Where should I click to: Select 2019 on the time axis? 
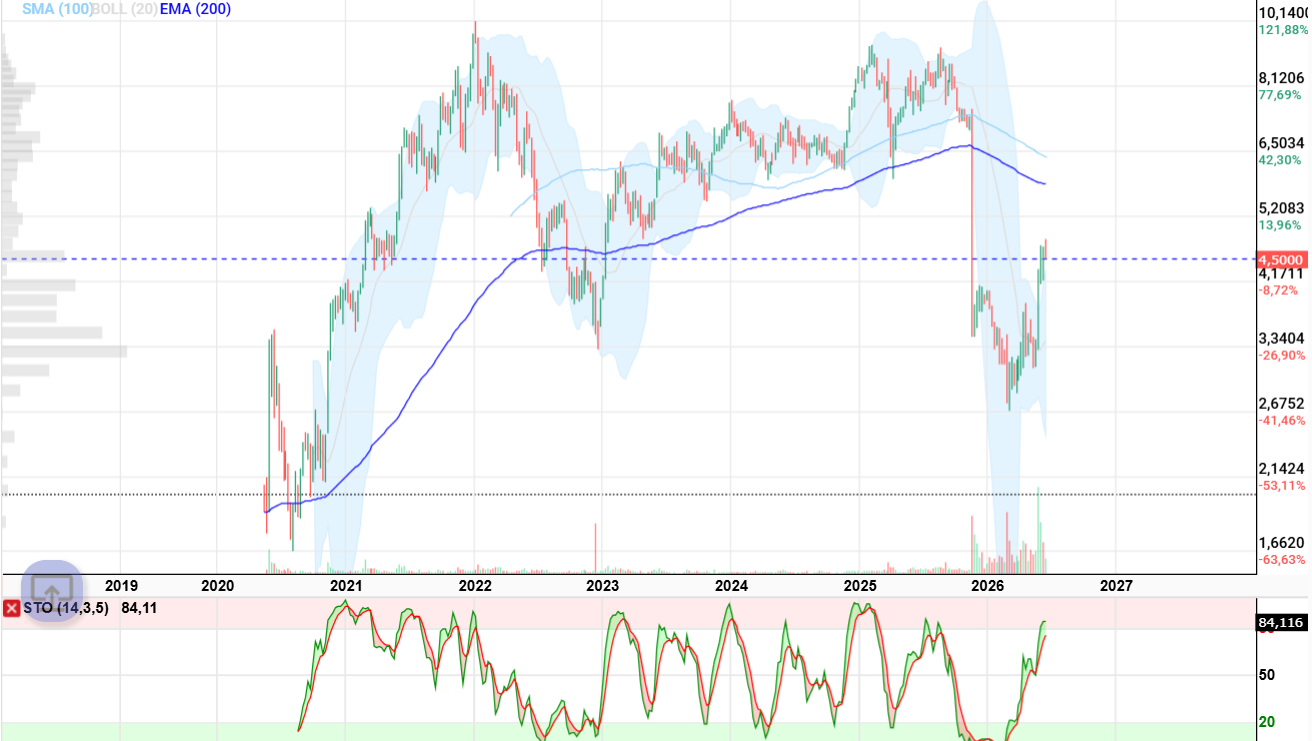click(x=121, y=585)
